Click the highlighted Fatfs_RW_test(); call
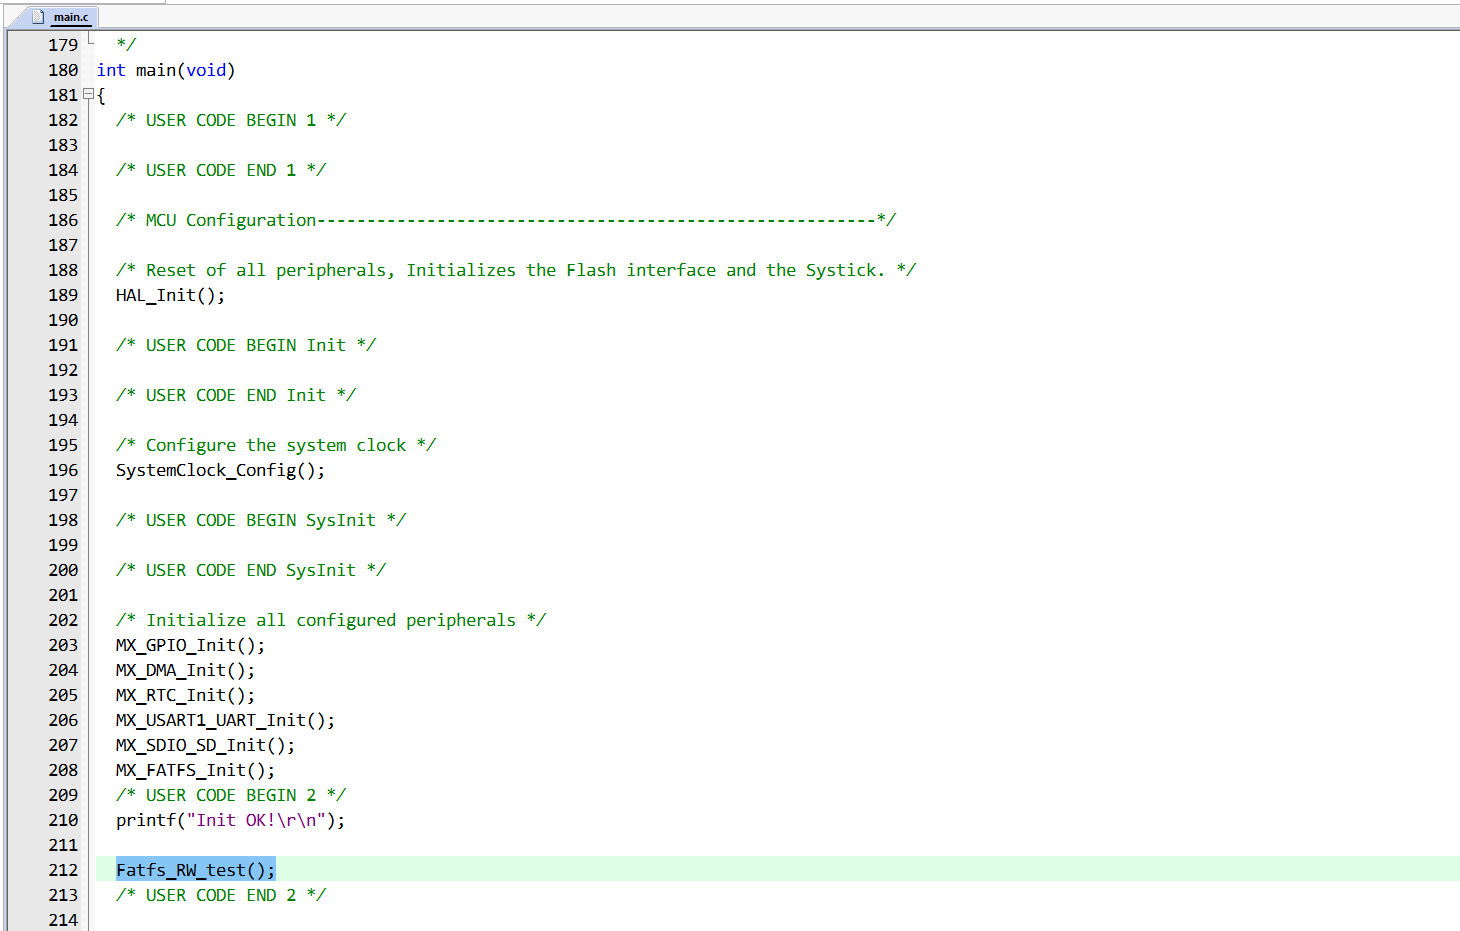 195,870
